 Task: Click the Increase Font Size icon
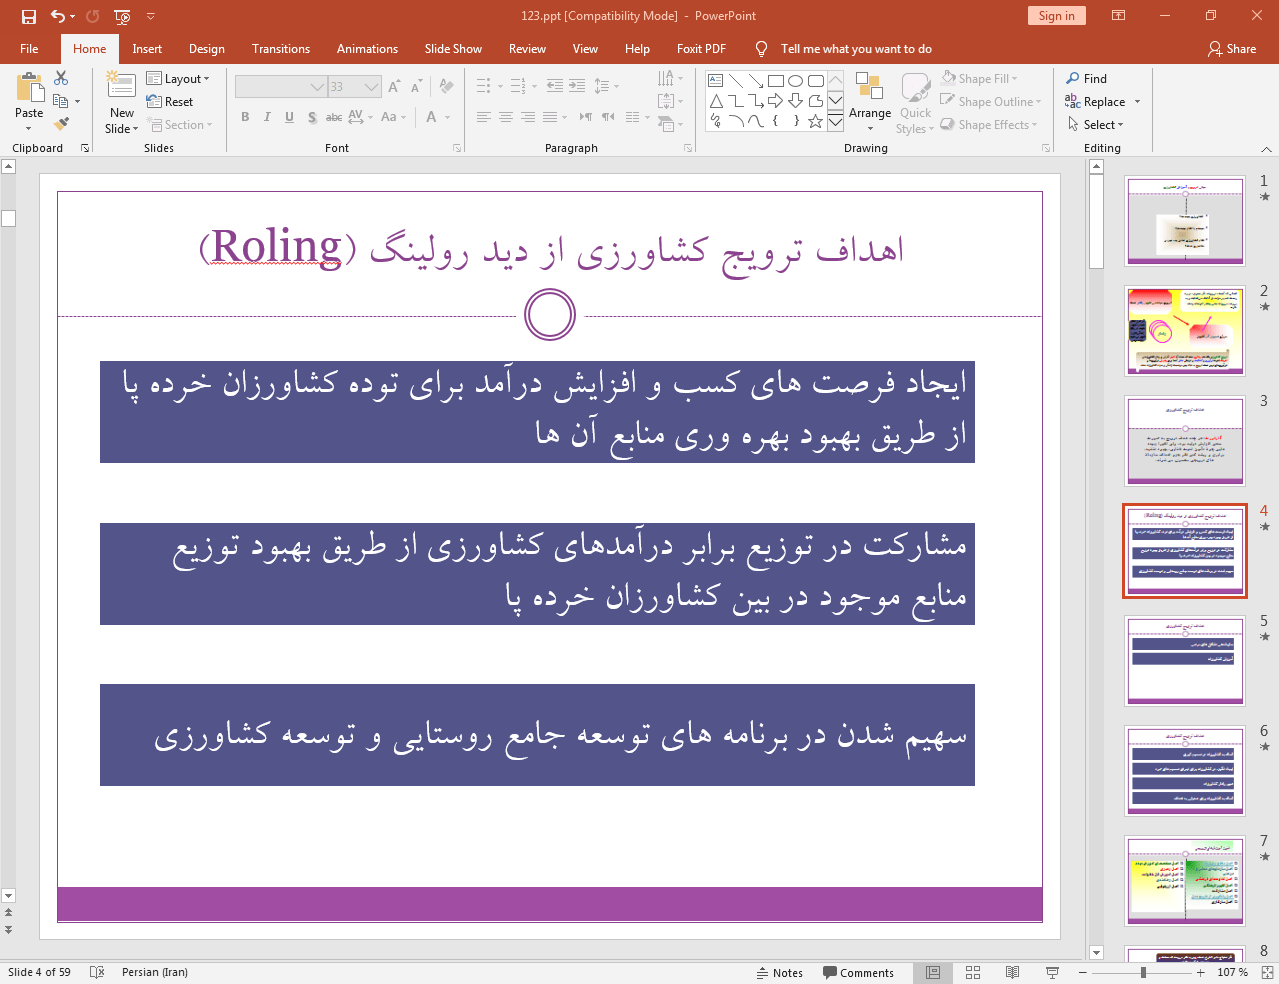[x=394, y=87]
